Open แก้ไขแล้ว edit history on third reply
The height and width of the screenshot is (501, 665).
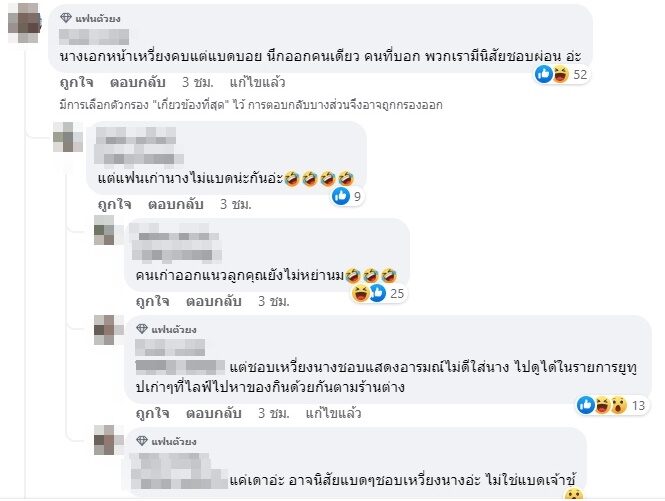(x=333, y=413)
